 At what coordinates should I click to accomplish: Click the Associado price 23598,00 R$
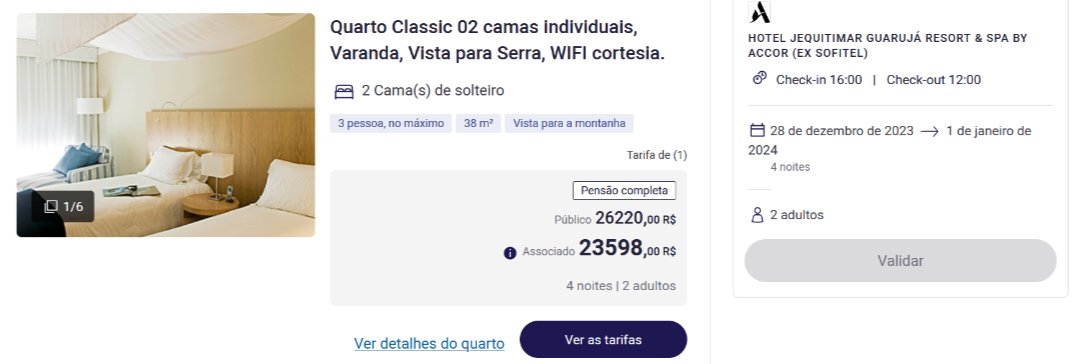coord(627,248)
